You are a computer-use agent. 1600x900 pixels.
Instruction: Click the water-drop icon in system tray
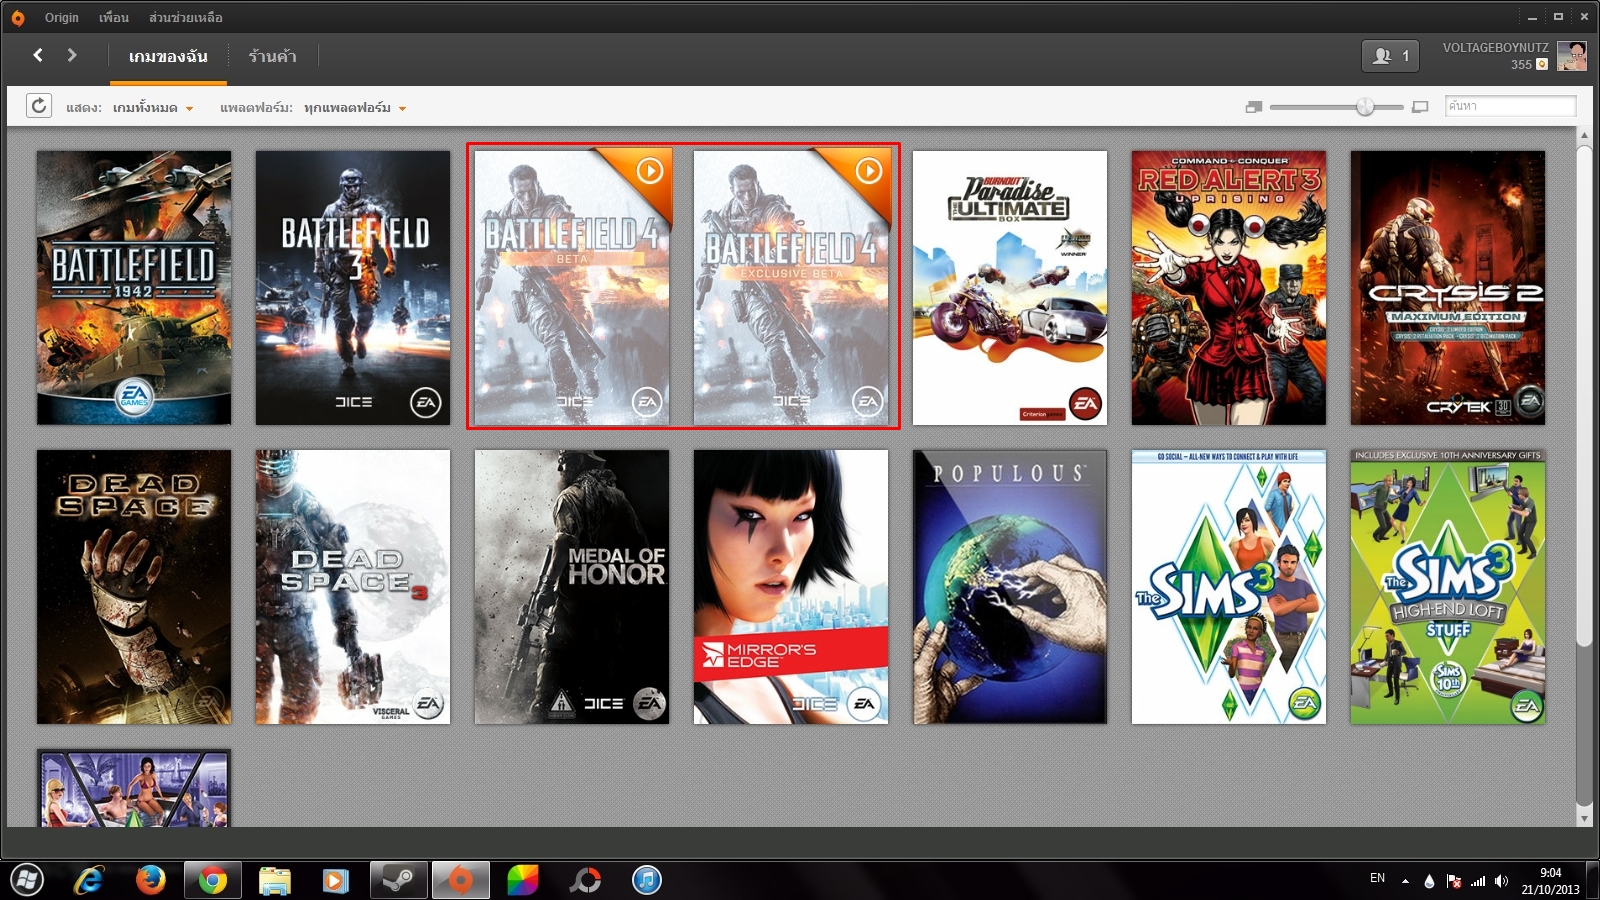(1429, 881)
